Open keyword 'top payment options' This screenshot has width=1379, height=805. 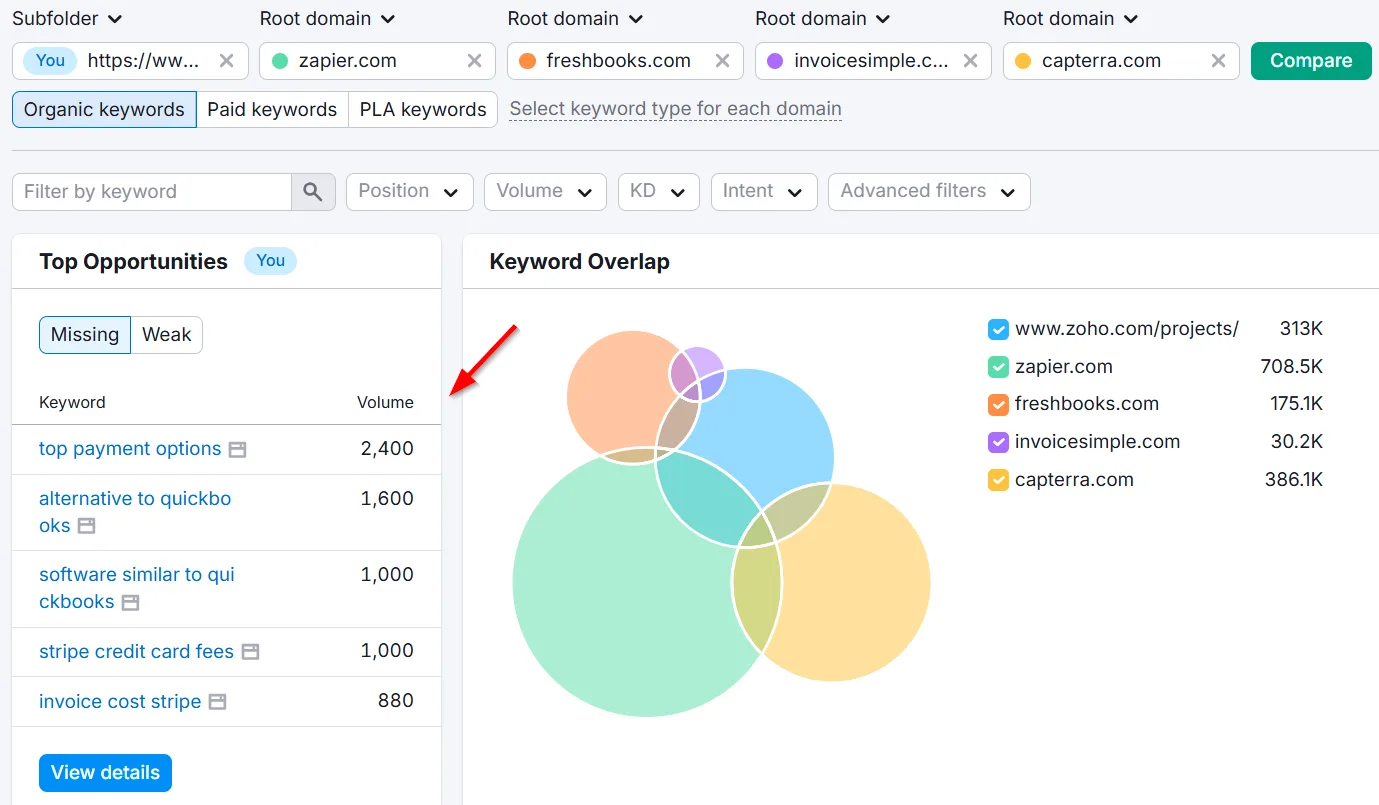130,449
